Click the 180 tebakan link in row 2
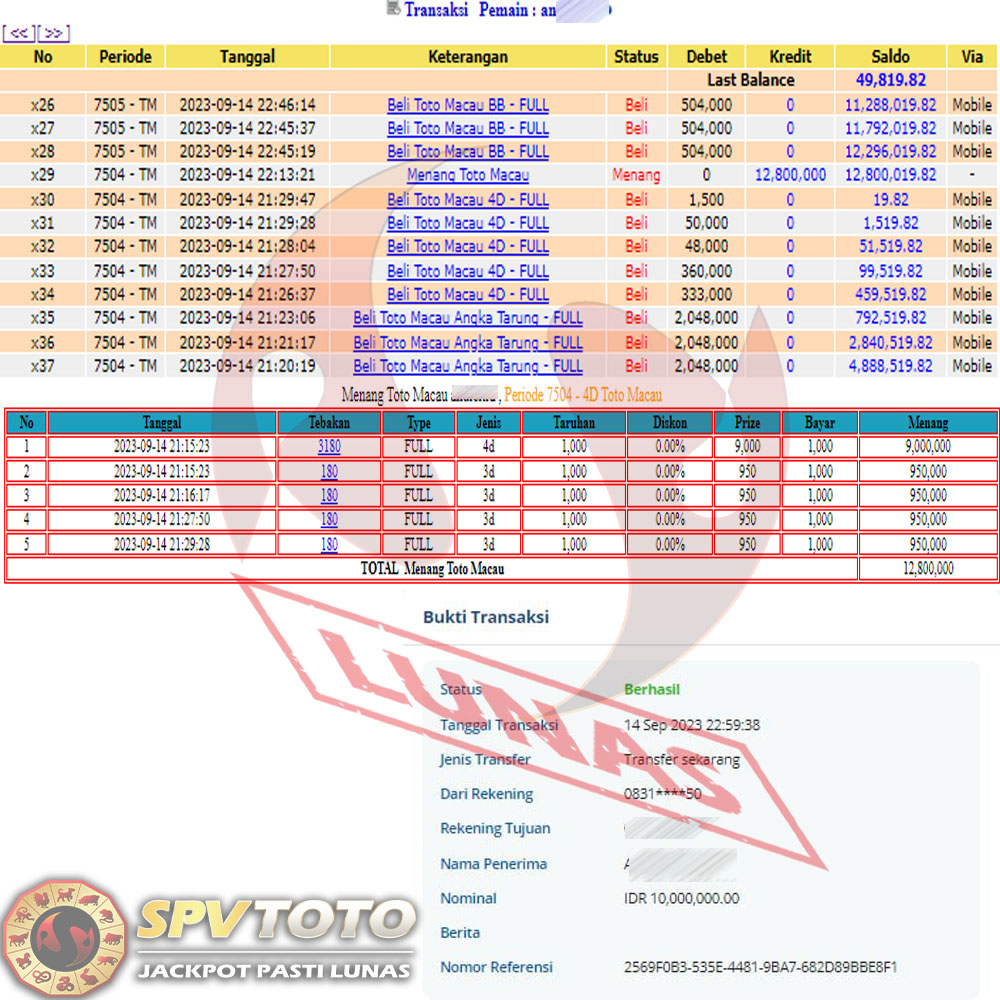 tap(329, 471)
